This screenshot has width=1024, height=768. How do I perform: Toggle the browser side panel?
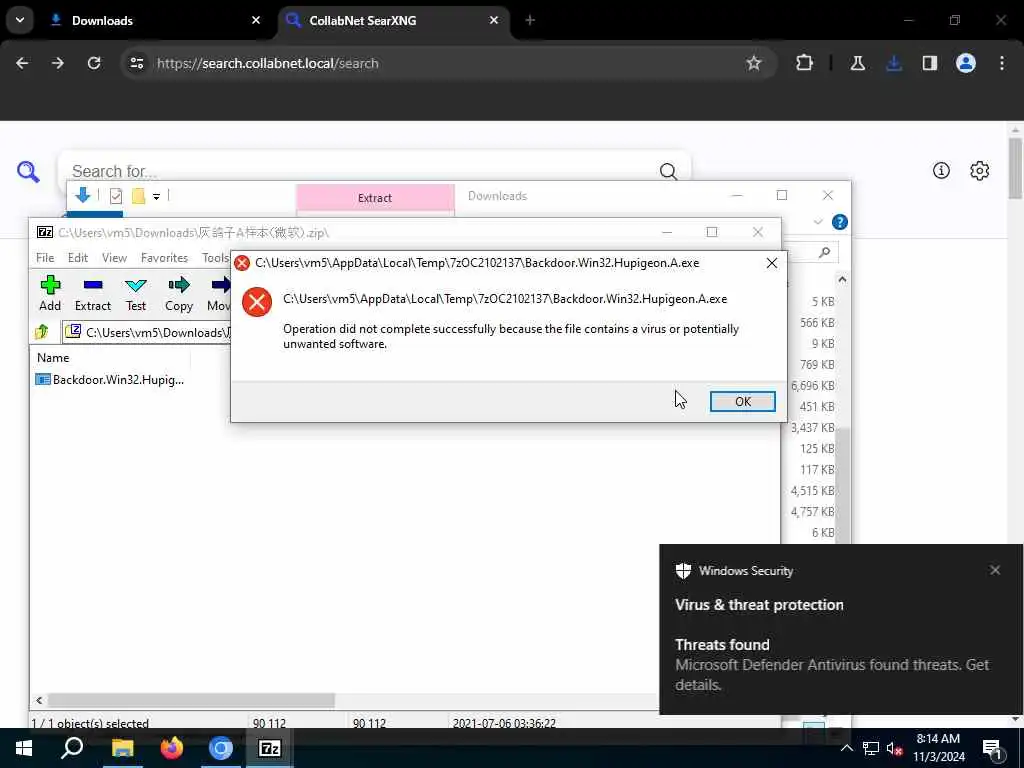coord(930,63)
